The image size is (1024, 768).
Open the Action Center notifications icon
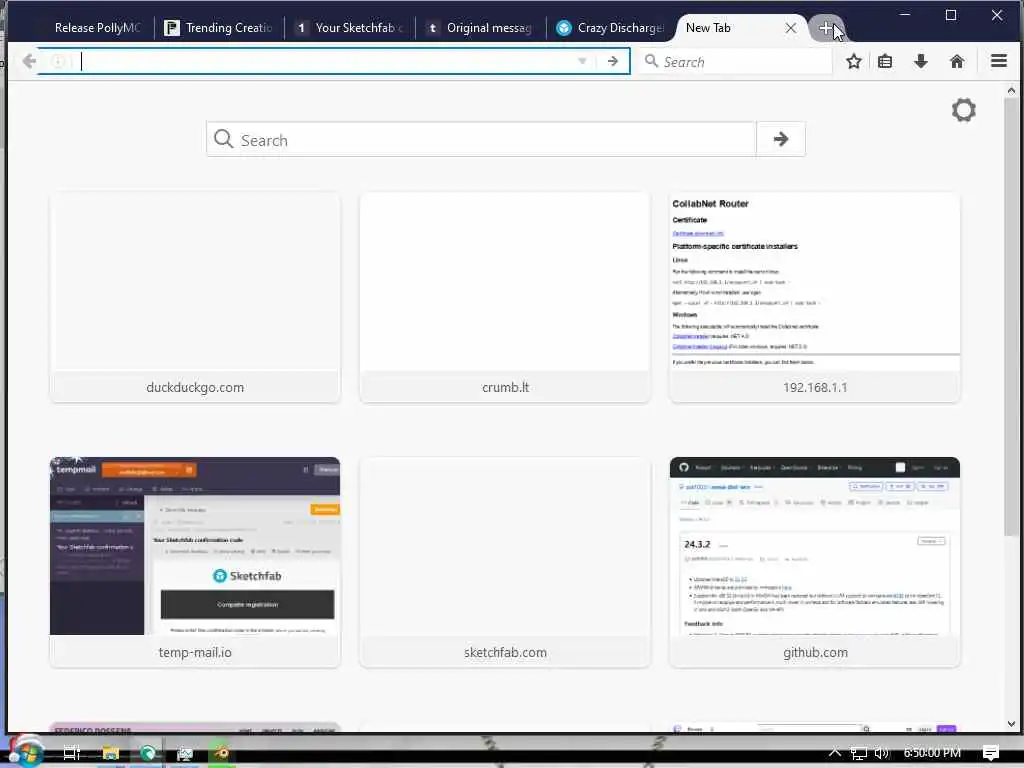(x=991, y=753)
